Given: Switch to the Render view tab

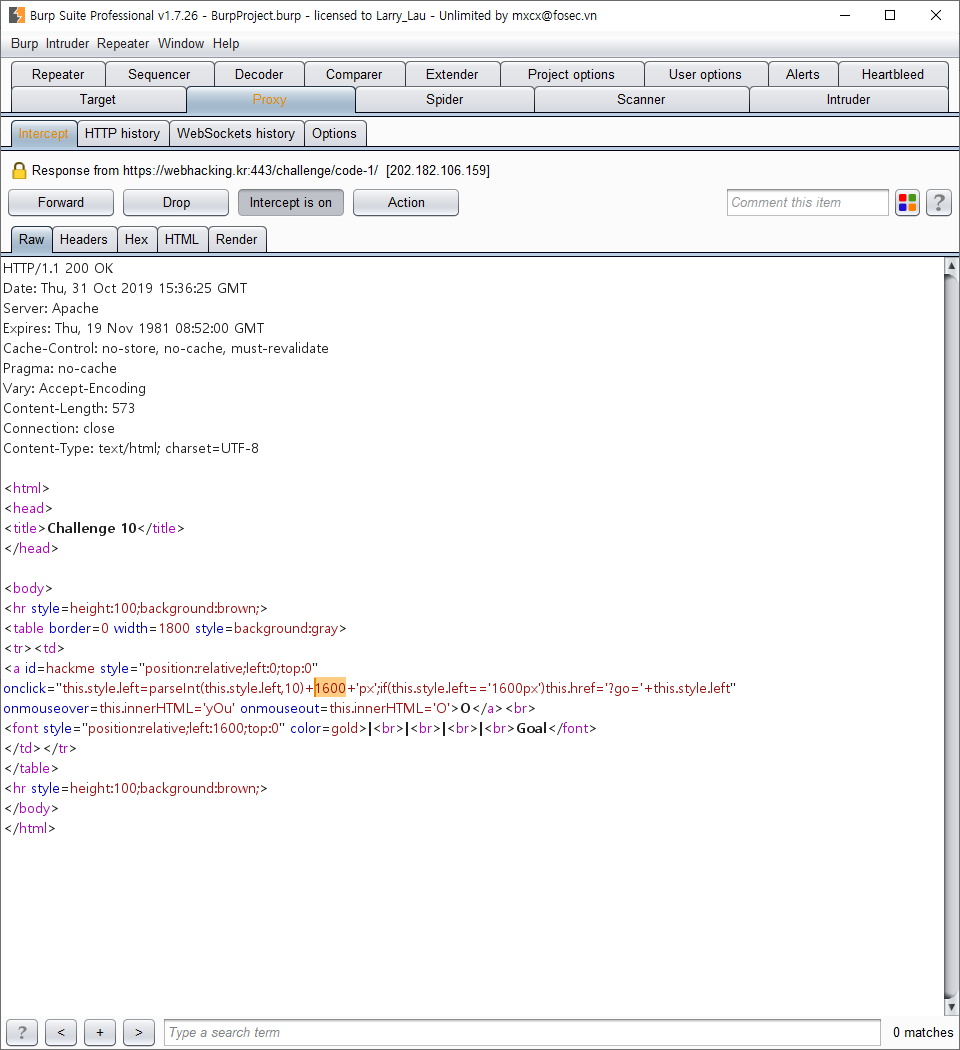Looking at the screenshot, I should (236, 239).
